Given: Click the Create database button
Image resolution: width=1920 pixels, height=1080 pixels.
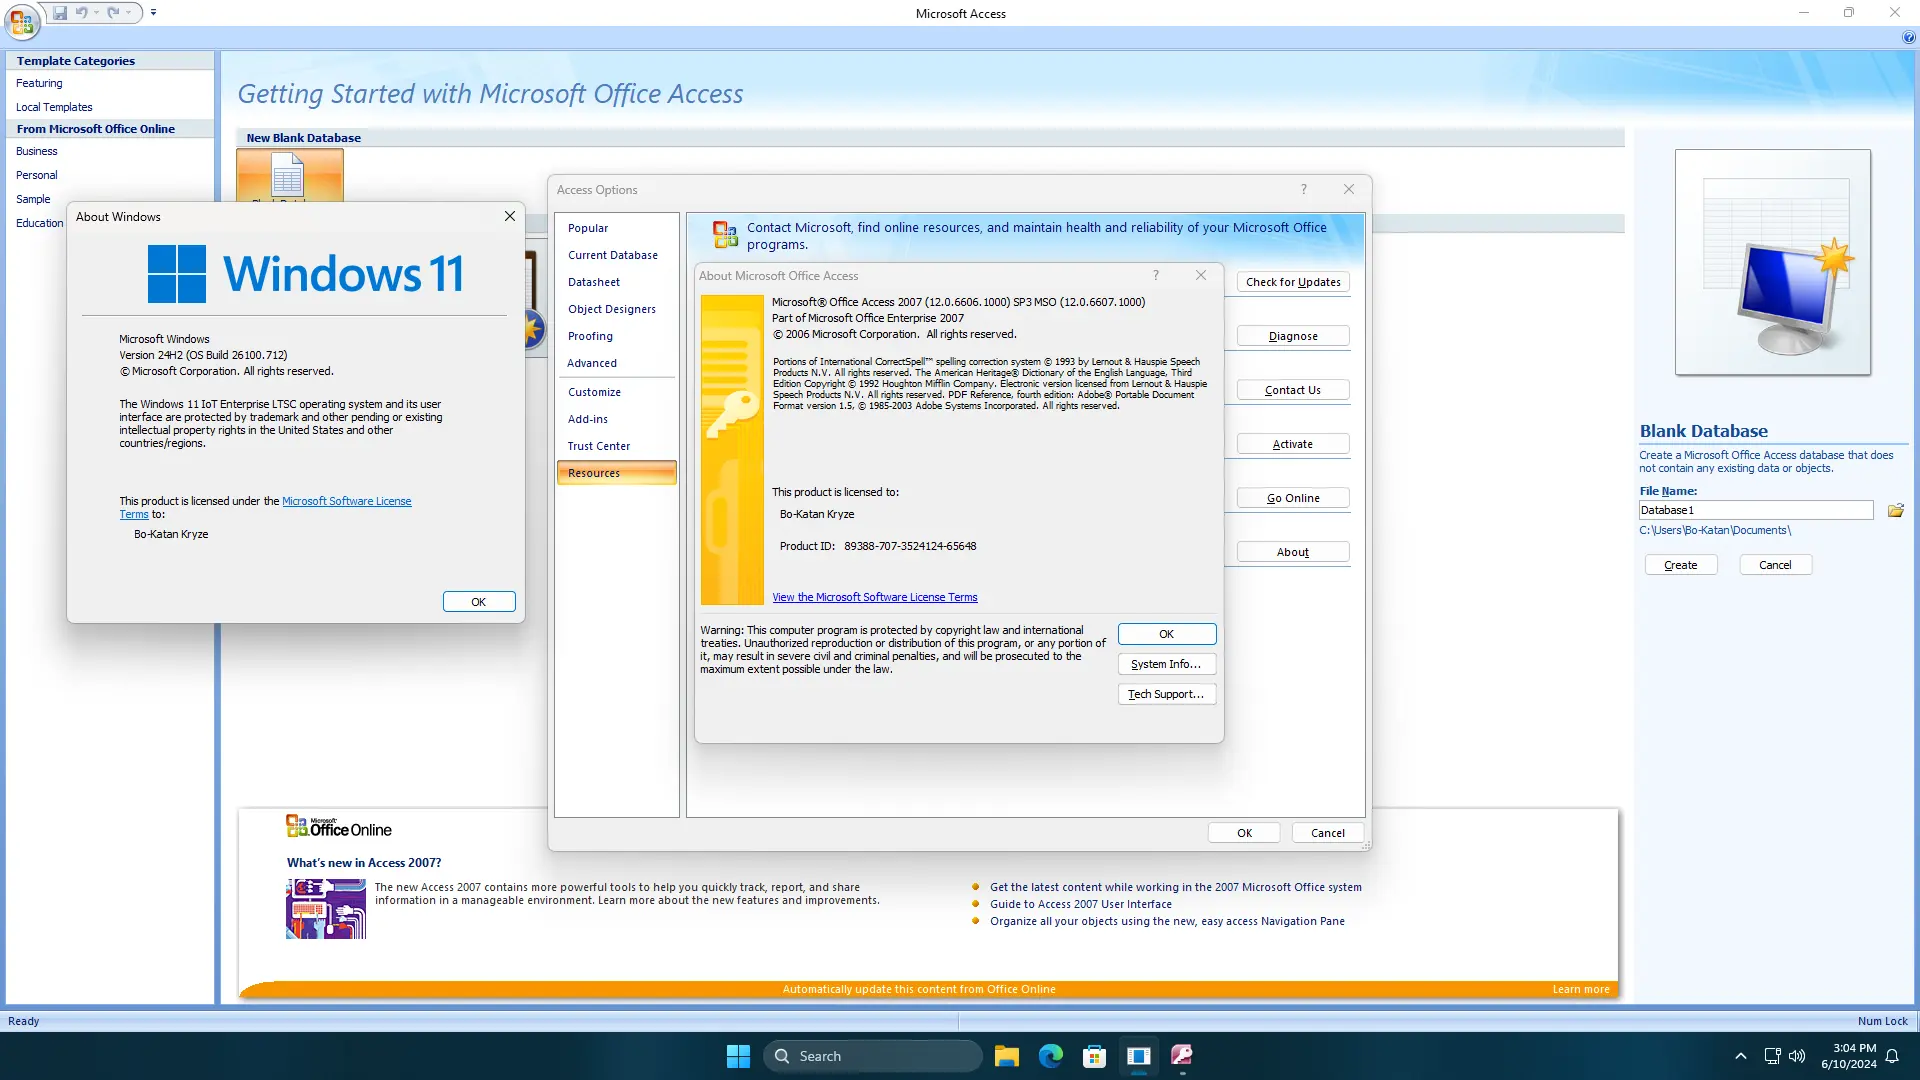Looking at the screenshot, I should (x=1681, y=565).
